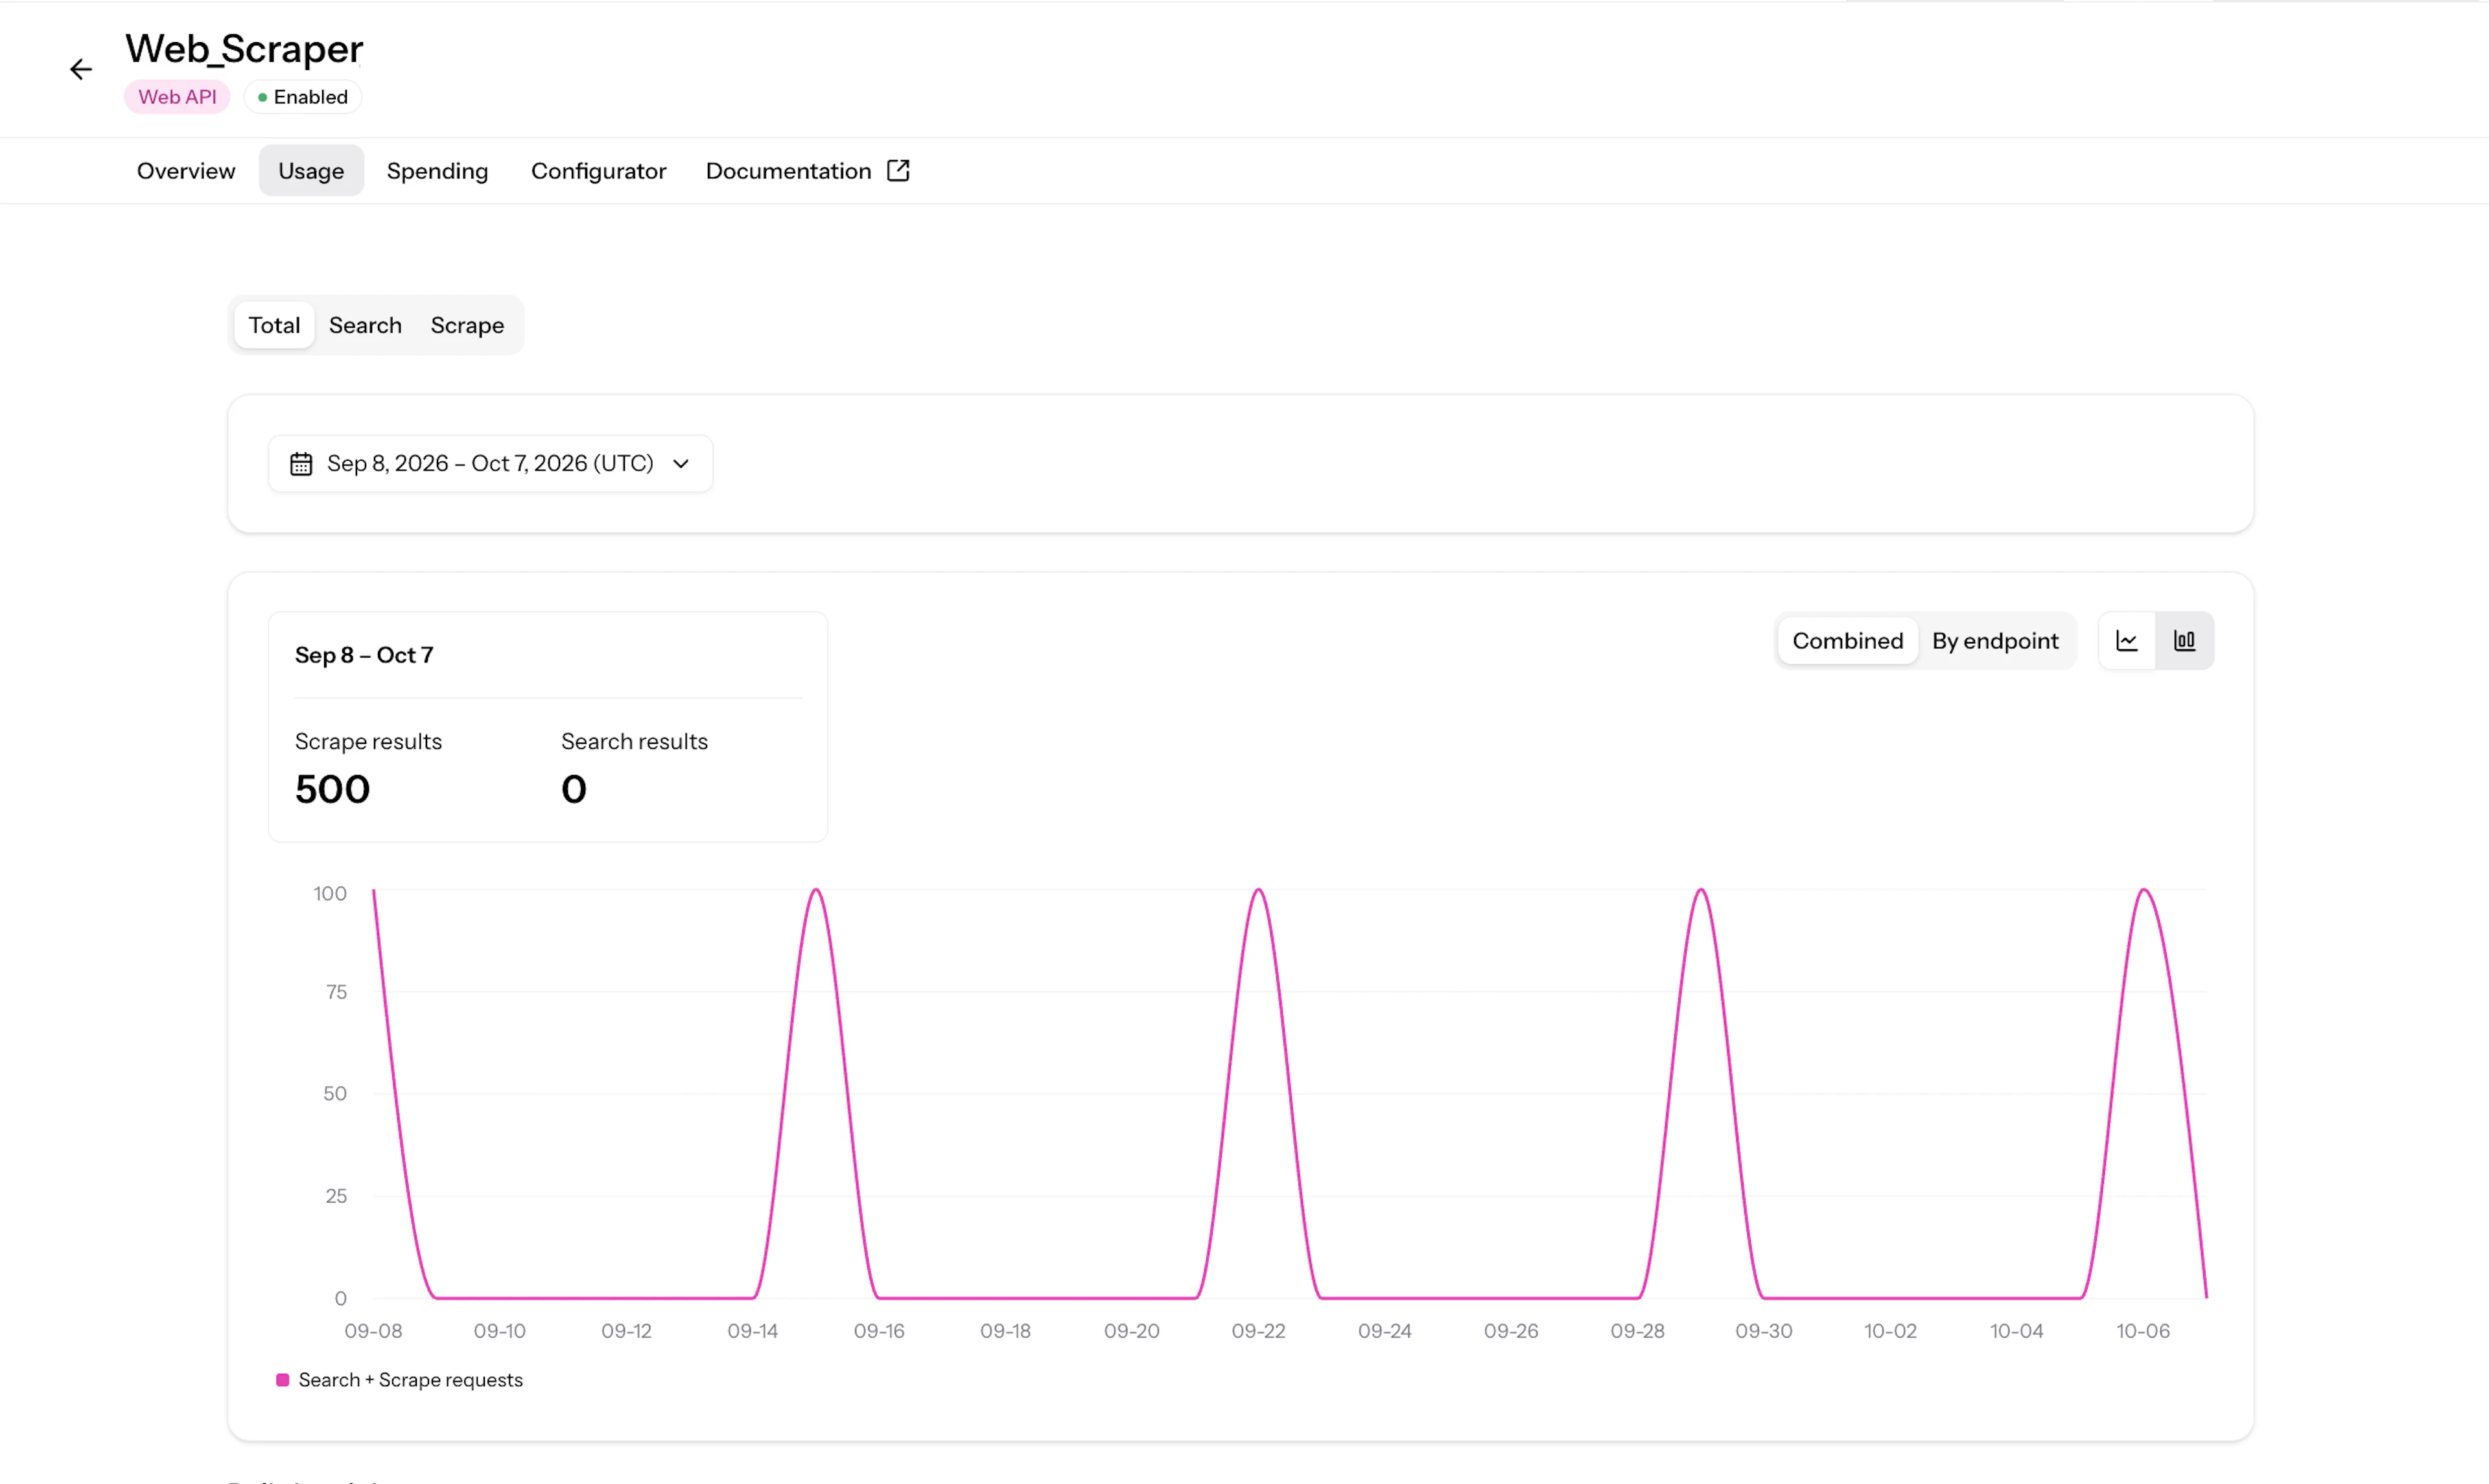
Task: Filter usage by Scrape
Action: pos(467,325)
